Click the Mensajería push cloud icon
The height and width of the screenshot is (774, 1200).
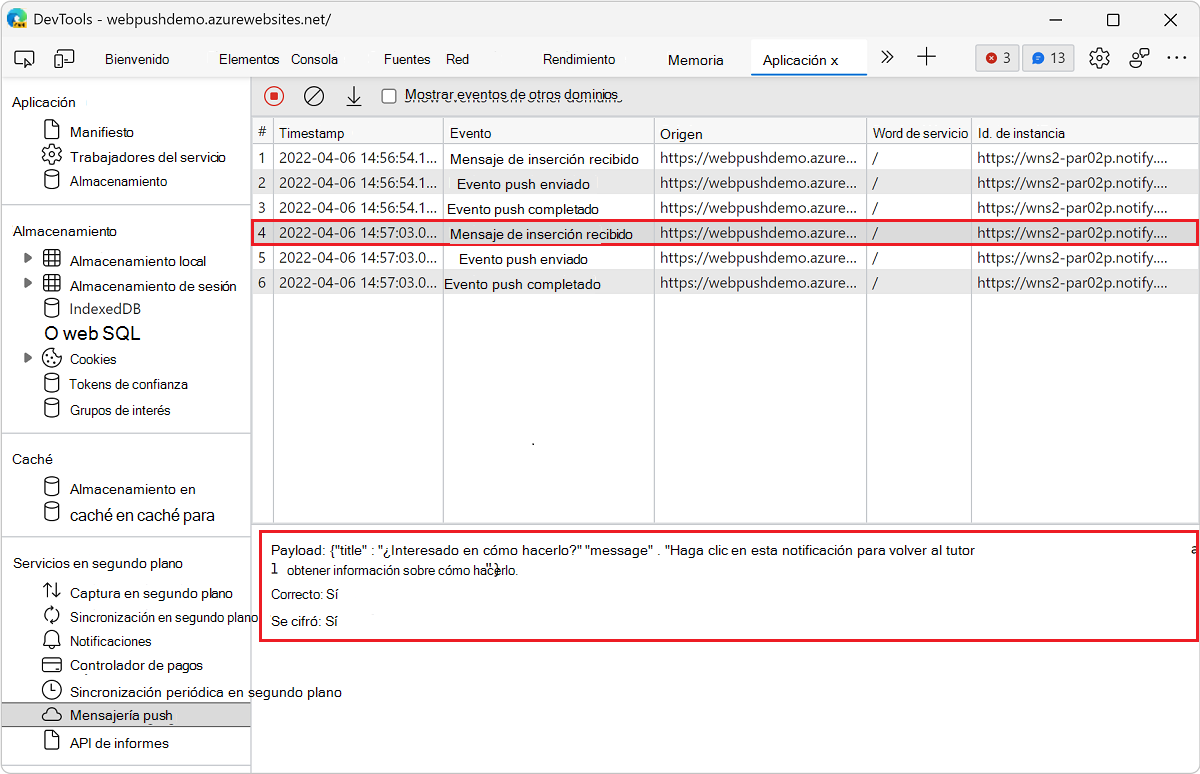tap(52, 714)
